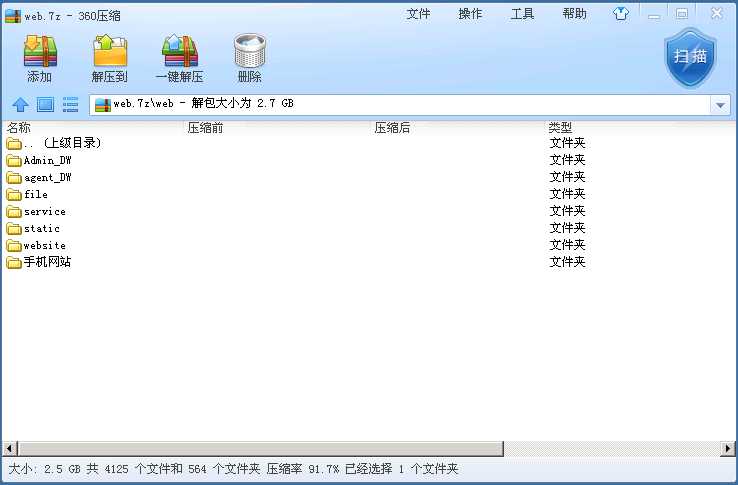Click the 'file' folder name

point(36,194)
